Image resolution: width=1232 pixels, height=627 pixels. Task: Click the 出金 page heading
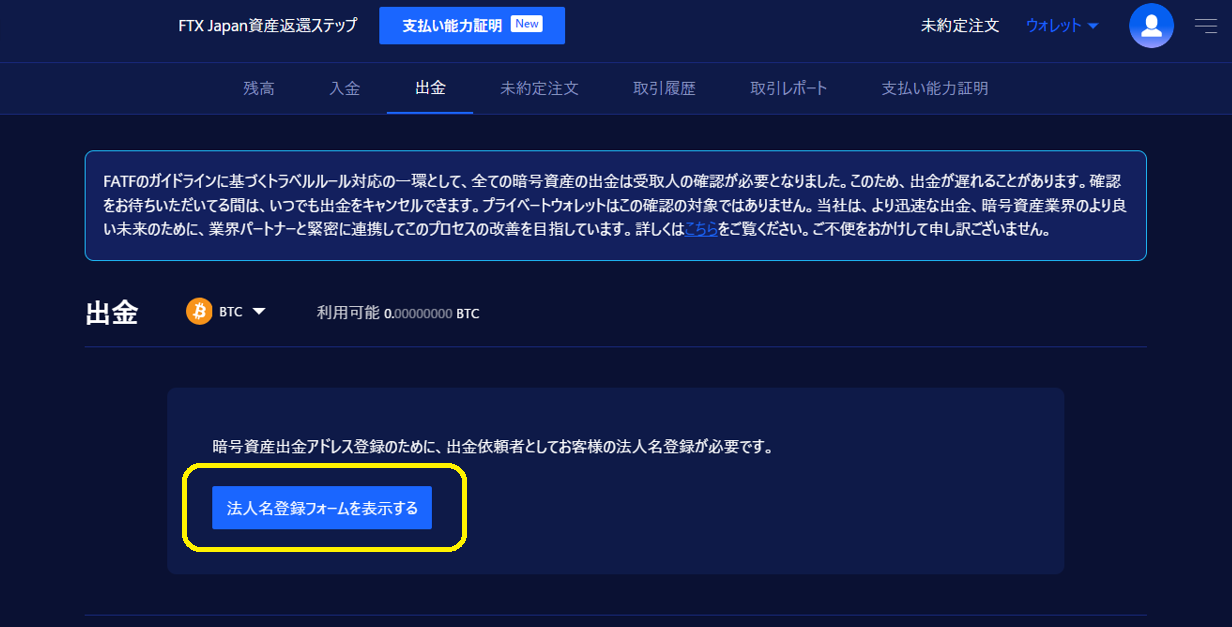click(112, 312)
